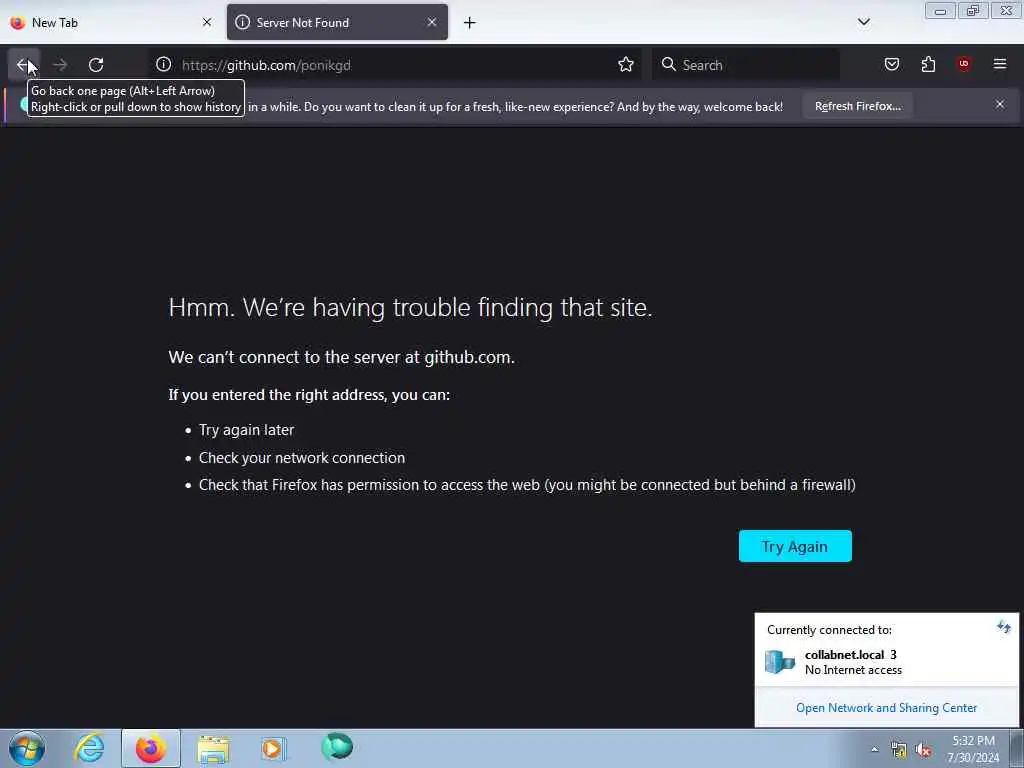Open Windows Media Player from taskbar
This screenshot has height=768, width=1024.
pos(274,748)
